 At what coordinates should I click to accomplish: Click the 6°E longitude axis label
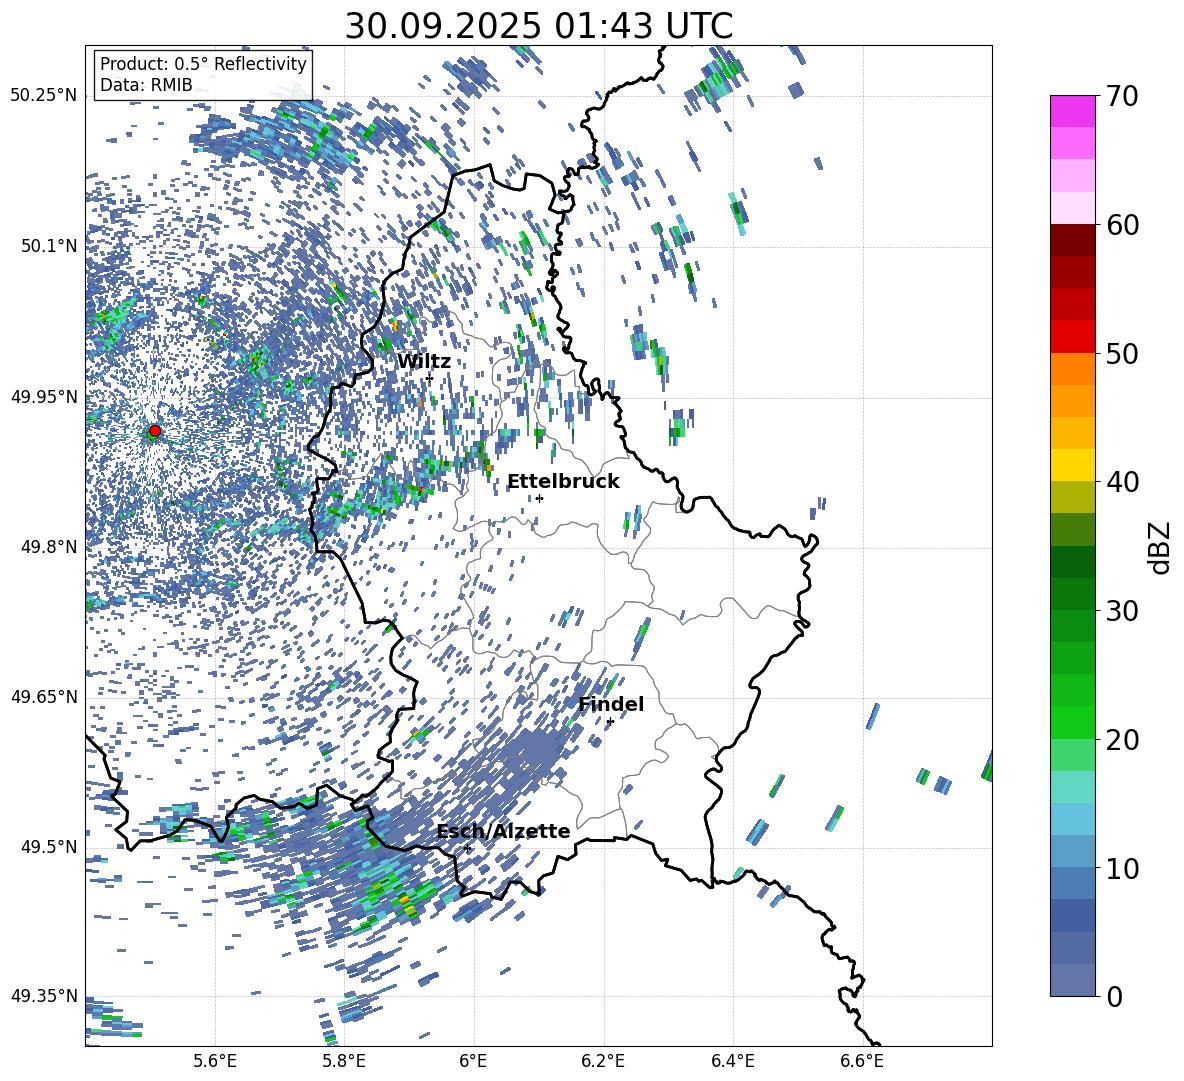tap(473, 1060)
